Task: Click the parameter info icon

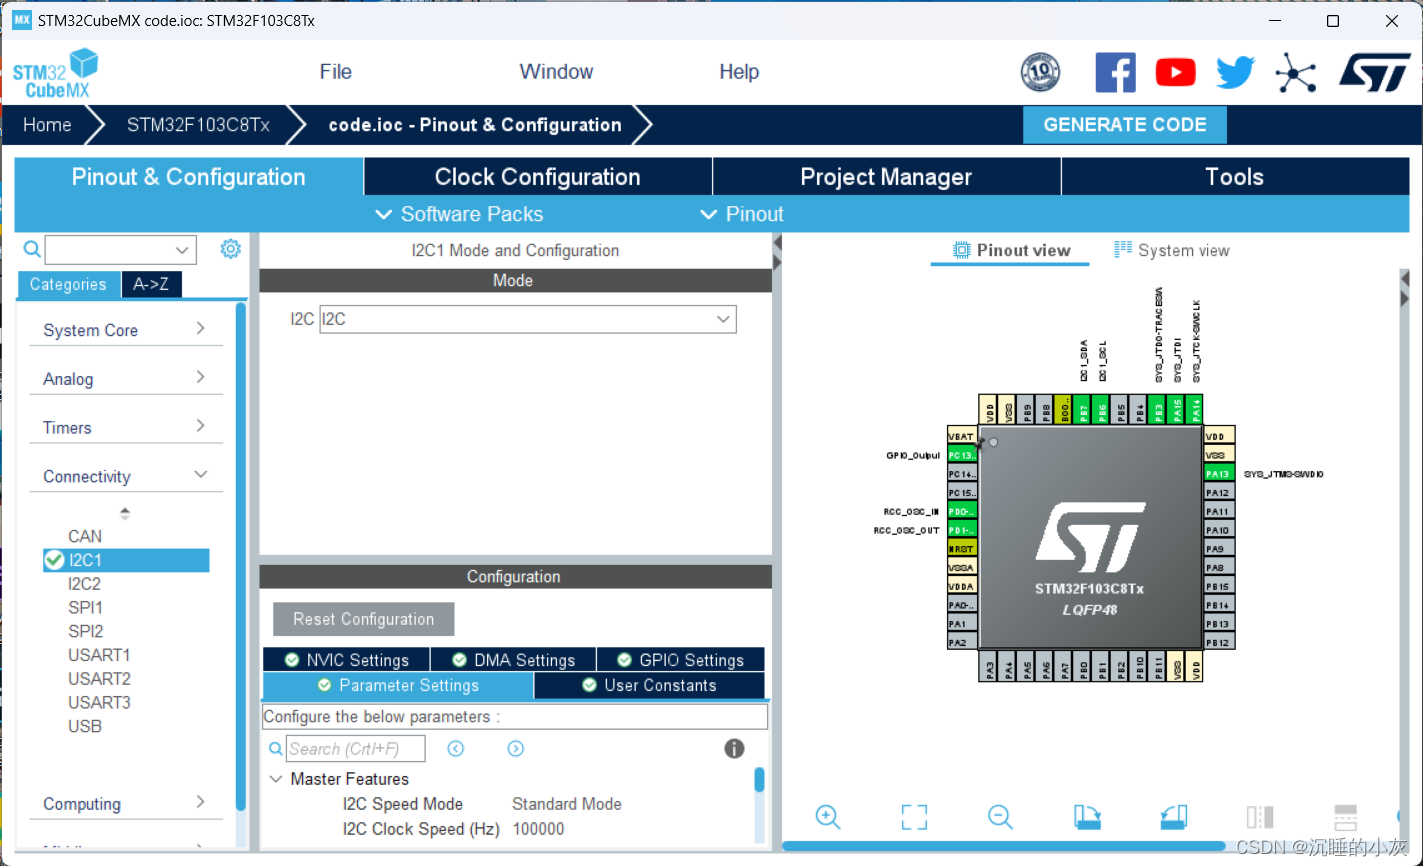Action: pos(733,748)
